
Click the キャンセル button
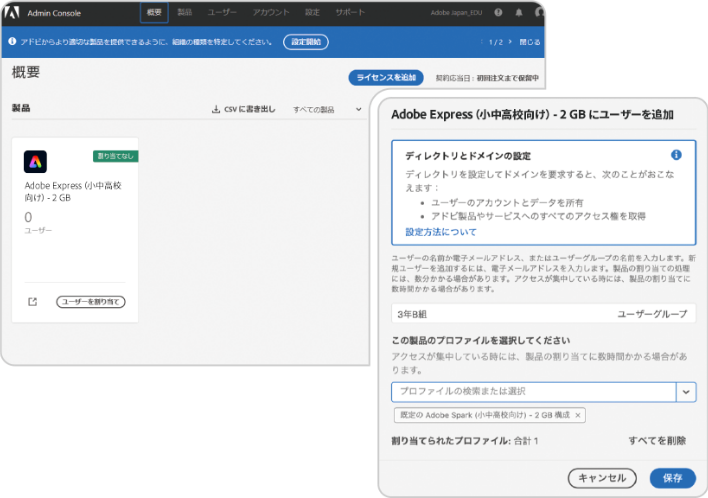pyautogui.click(x=602, y=478)
